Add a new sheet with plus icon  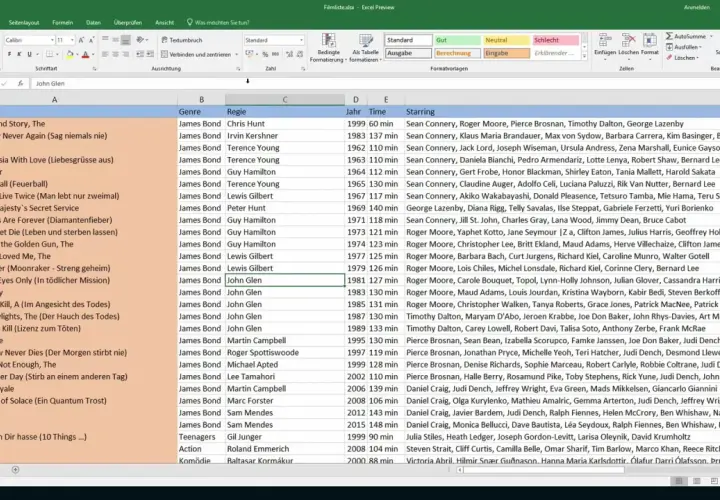tap(15, 470)
